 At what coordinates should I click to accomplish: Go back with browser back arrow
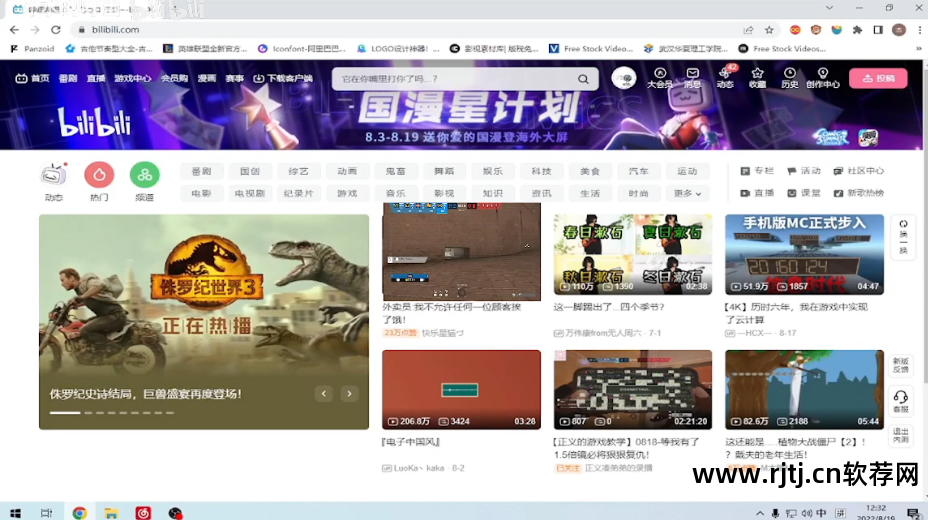pos(14,30)
